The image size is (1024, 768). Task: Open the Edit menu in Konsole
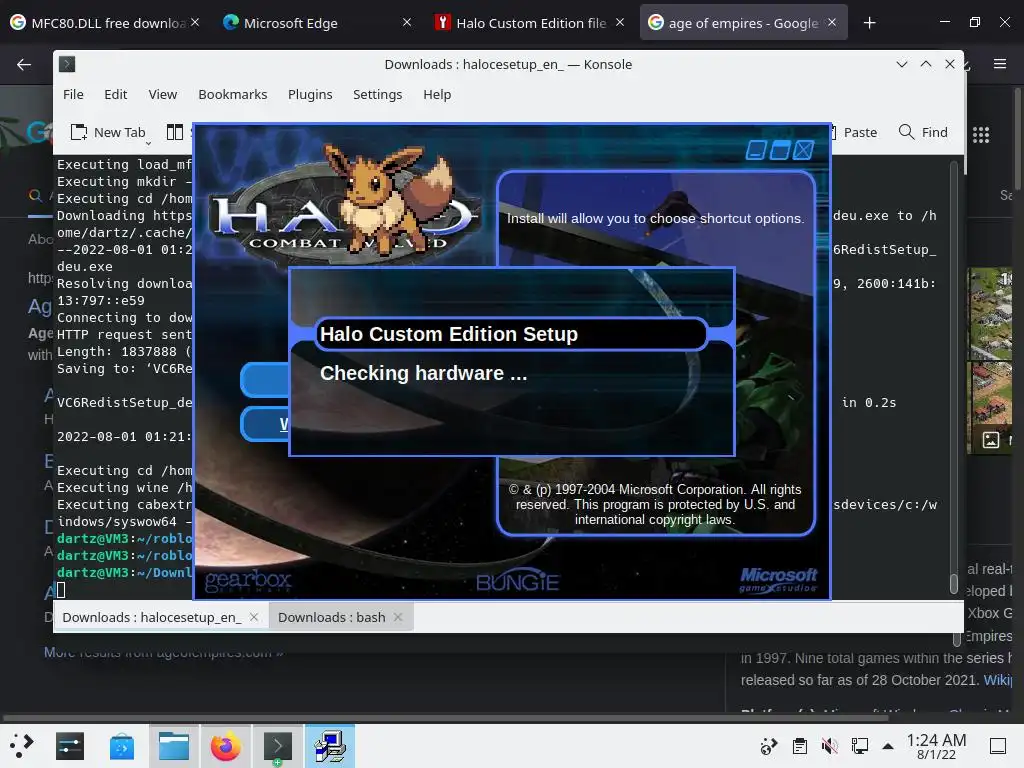coord(116,94)
